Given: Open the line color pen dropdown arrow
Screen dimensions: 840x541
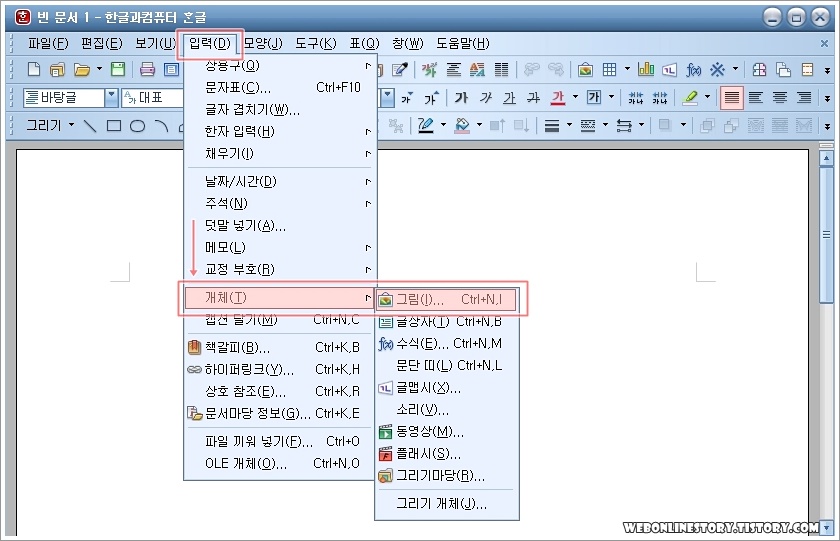Looking at the screenshot, I should pyautogui.click(x=443, y=126).
